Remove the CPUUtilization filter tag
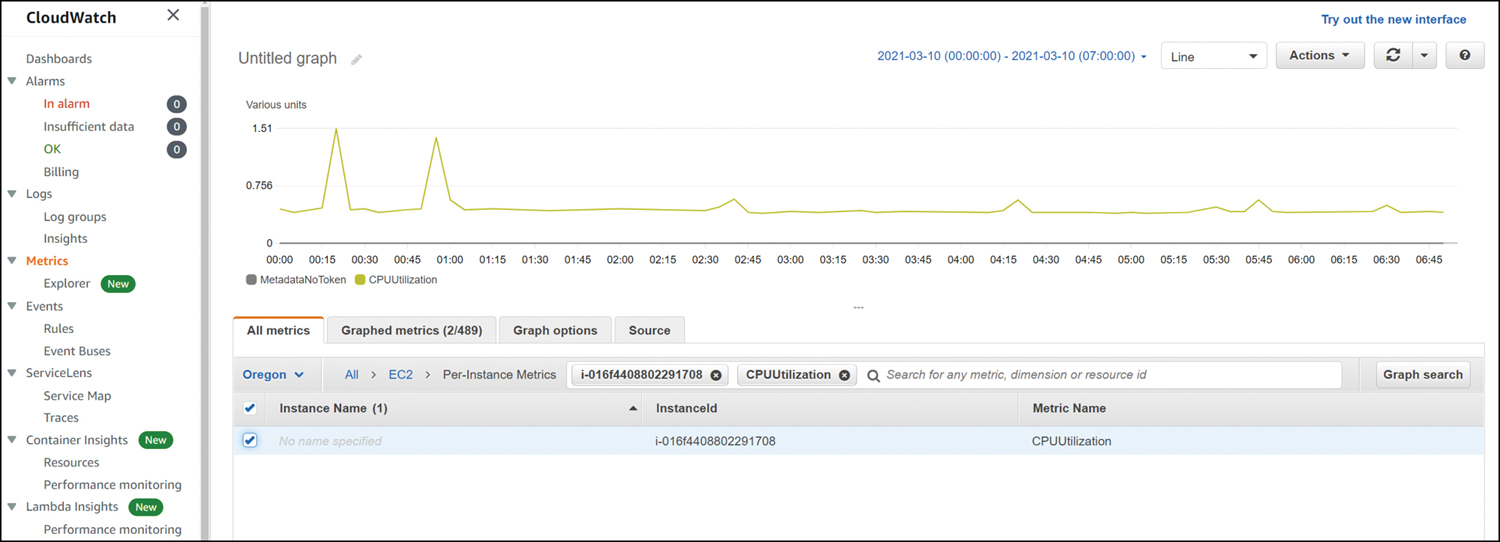 844,375
